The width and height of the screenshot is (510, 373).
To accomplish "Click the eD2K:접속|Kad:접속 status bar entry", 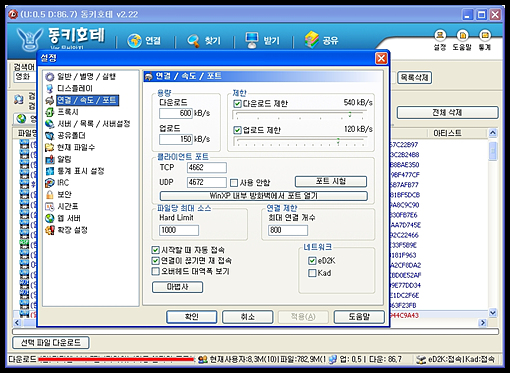I will click(455, 359).
